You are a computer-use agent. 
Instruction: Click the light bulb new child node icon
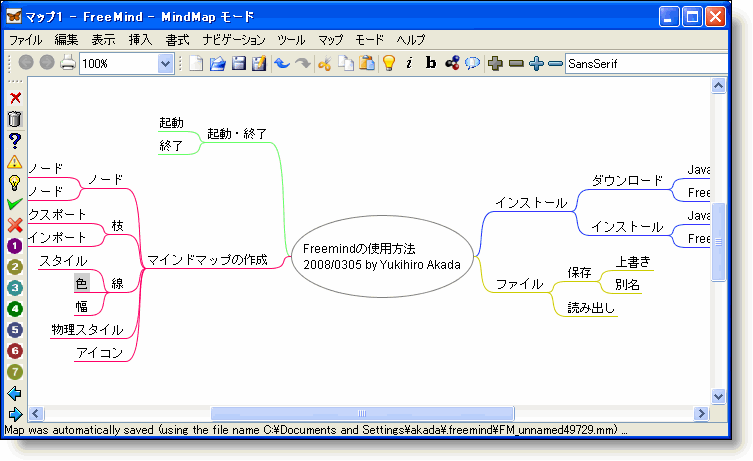coord(389,63)
